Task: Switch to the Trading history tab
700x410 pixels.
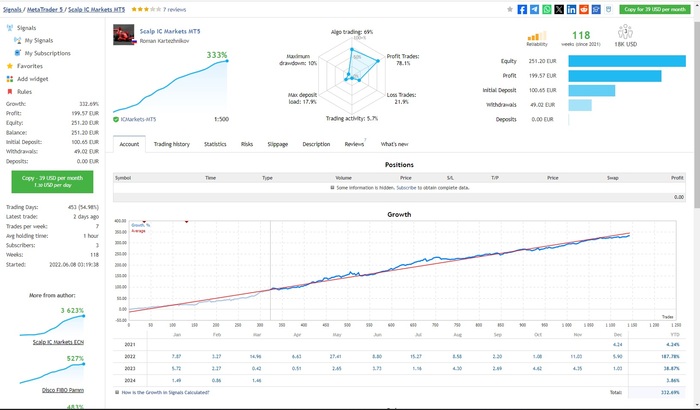Action: pyautogui.click(x=171, y=144)
